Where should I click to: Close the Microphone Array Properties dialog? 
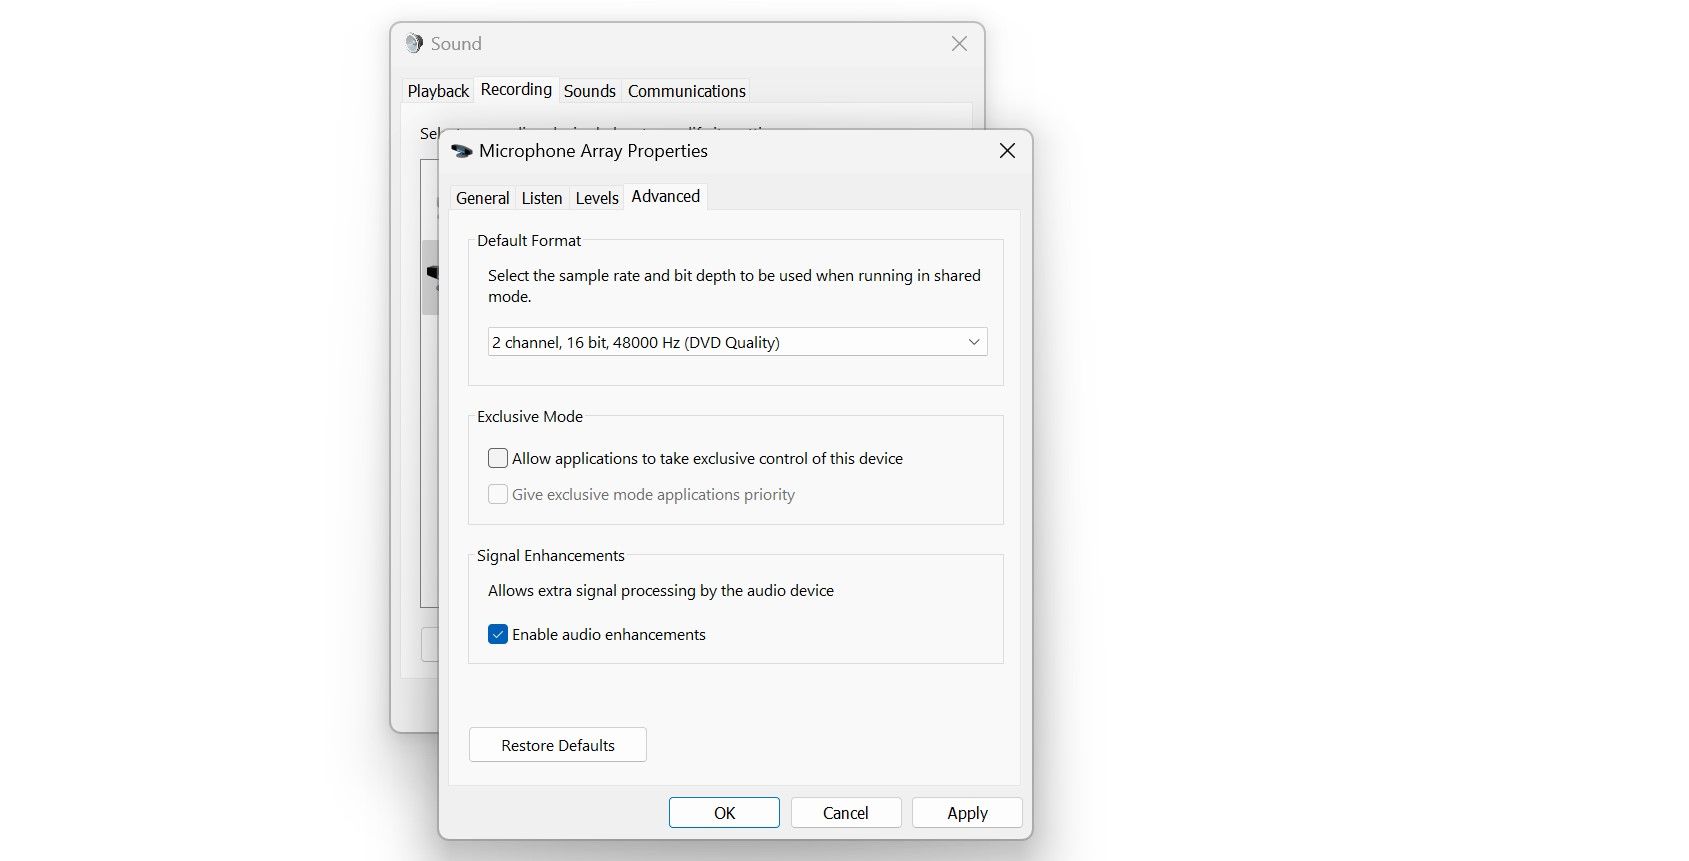point(1007,151)
